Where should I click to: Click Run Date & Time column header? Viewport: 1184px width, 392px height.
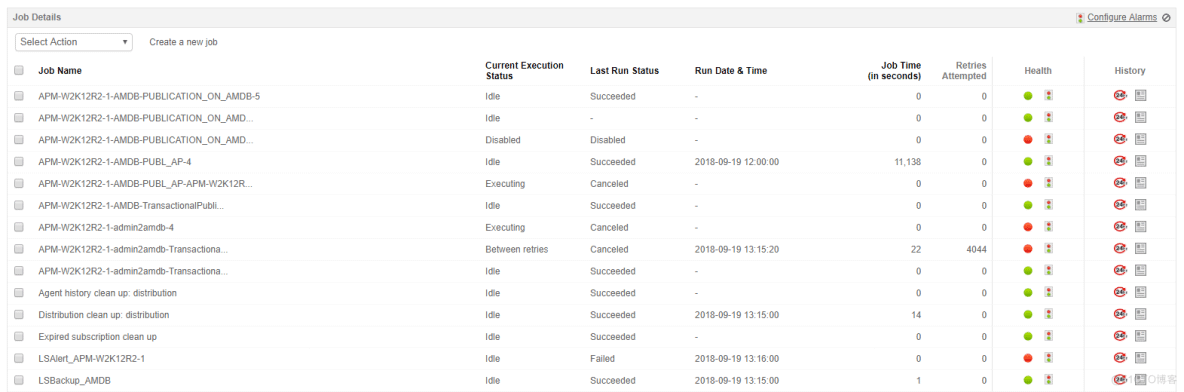[x=731, y=71]
